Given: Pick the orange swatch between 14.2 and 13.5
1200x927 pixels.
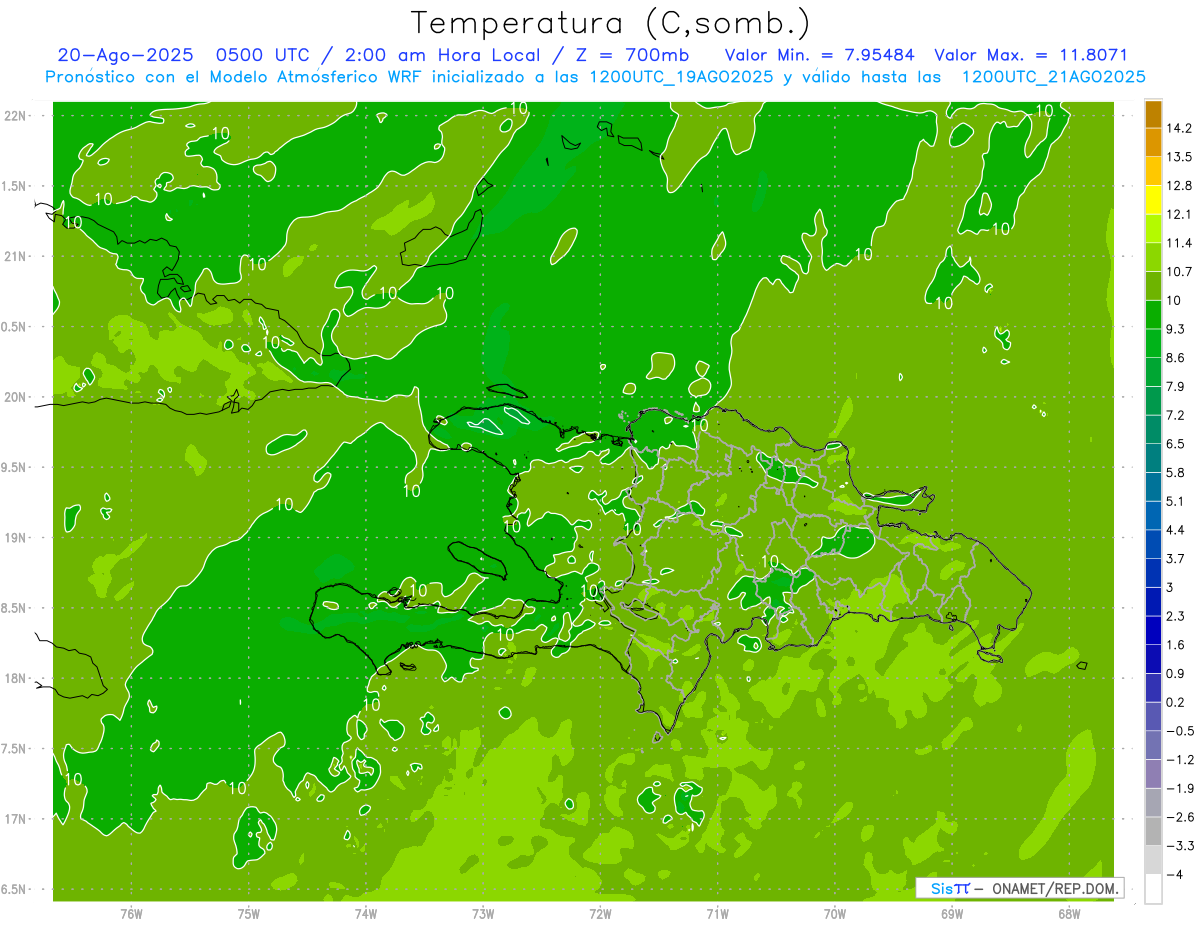Looking at the screenshot, I should pyautogui.click(x=1153, y=143).
